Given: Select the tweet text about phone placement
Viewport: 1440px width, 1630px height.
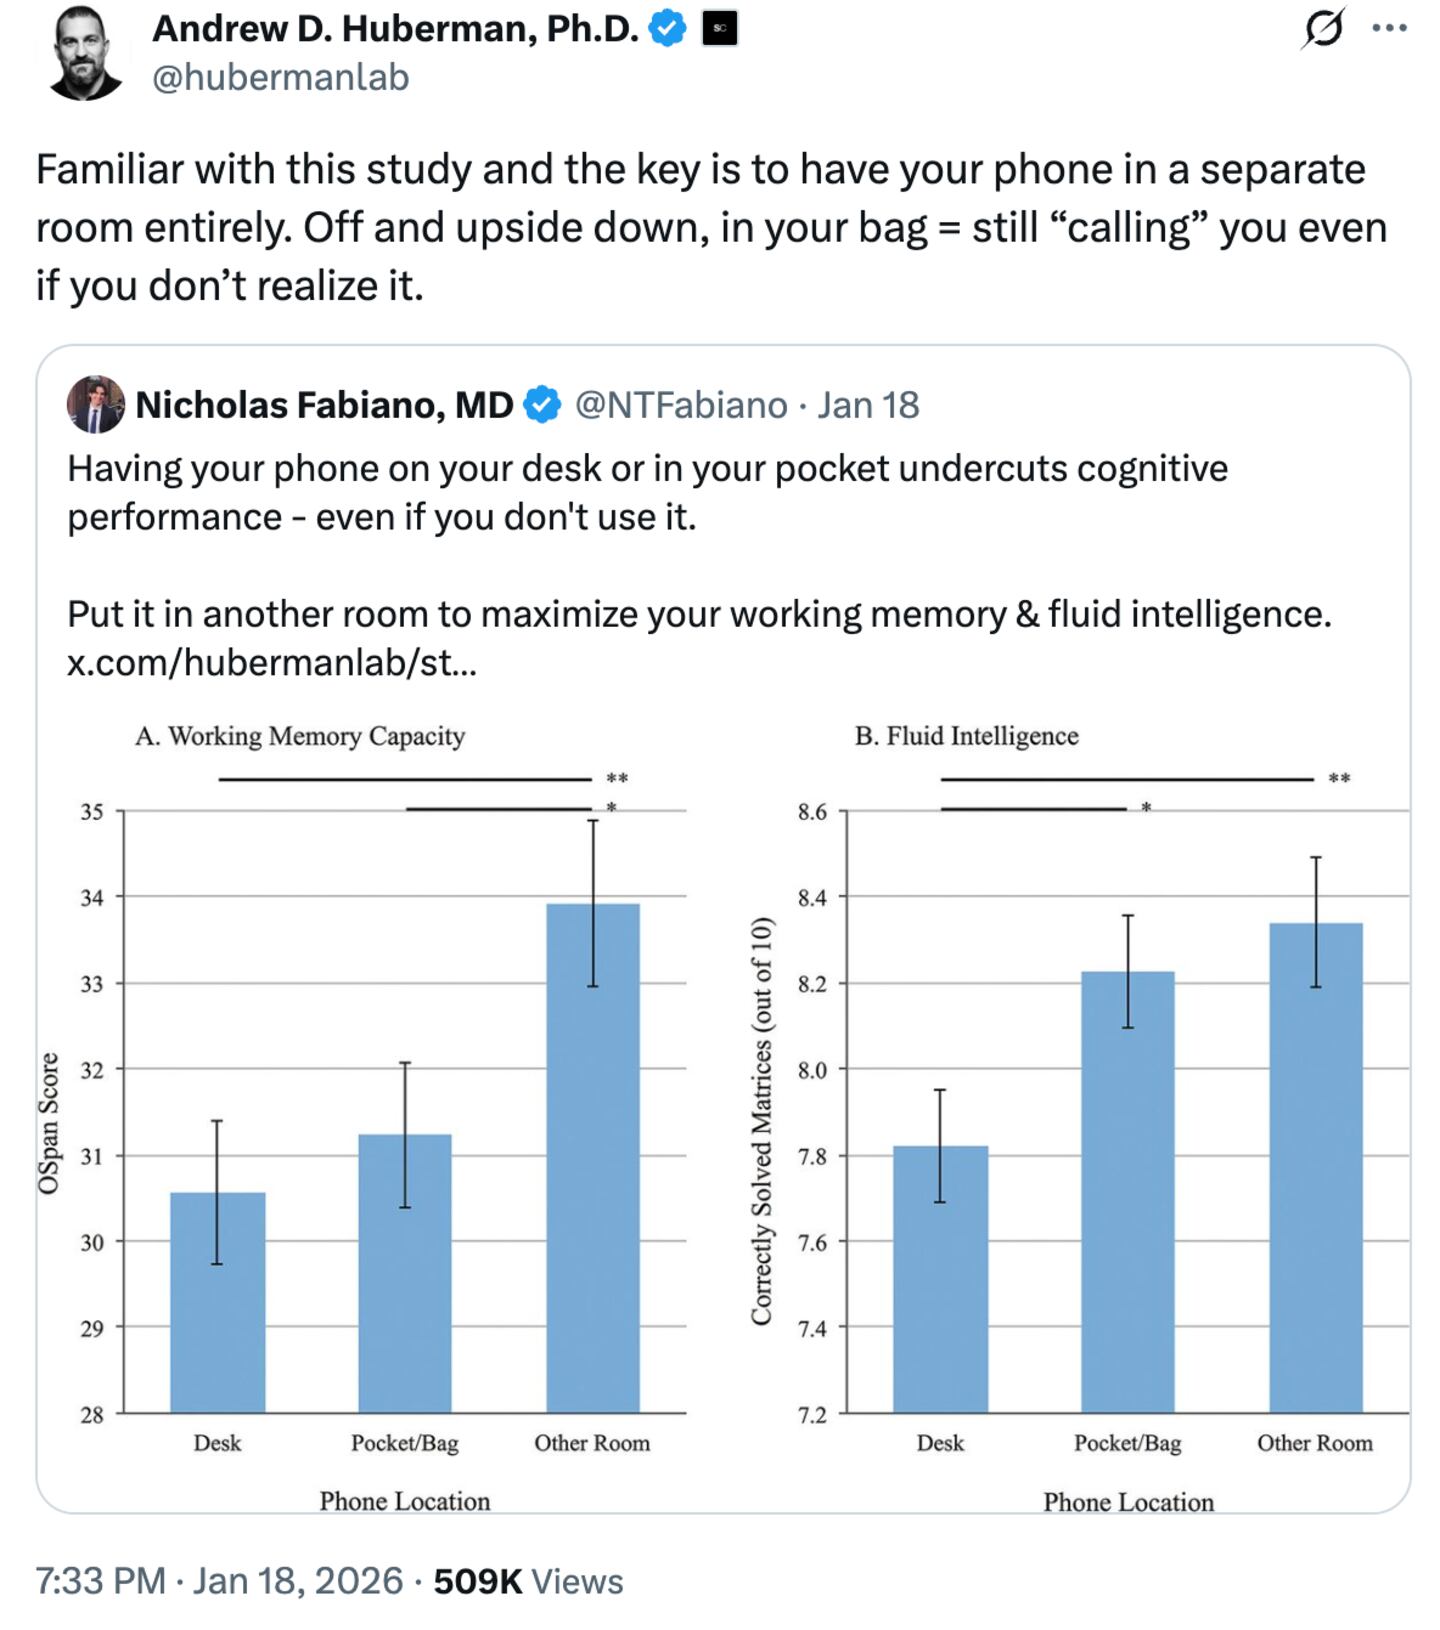Looking at the screenshot, I should pyautogui.click(x=700, y=225).
